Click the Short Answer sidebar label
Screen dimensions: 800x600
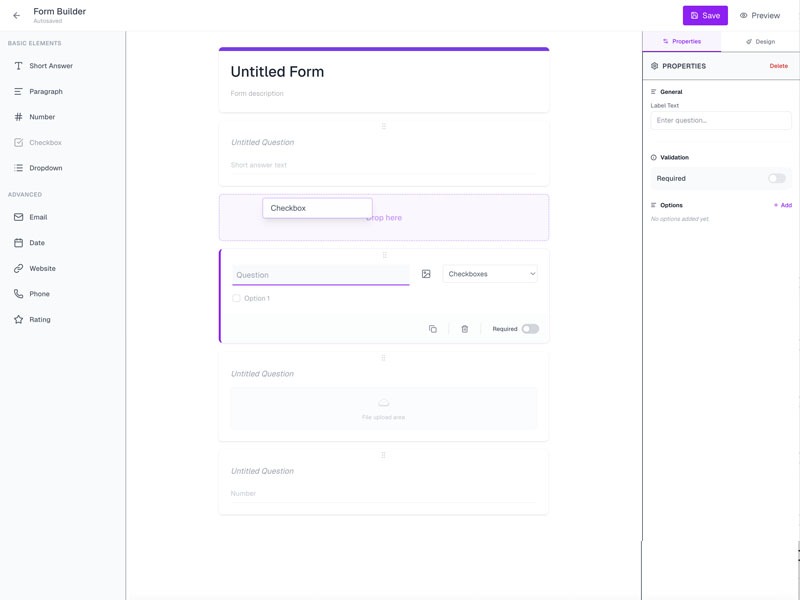(51, 66)
